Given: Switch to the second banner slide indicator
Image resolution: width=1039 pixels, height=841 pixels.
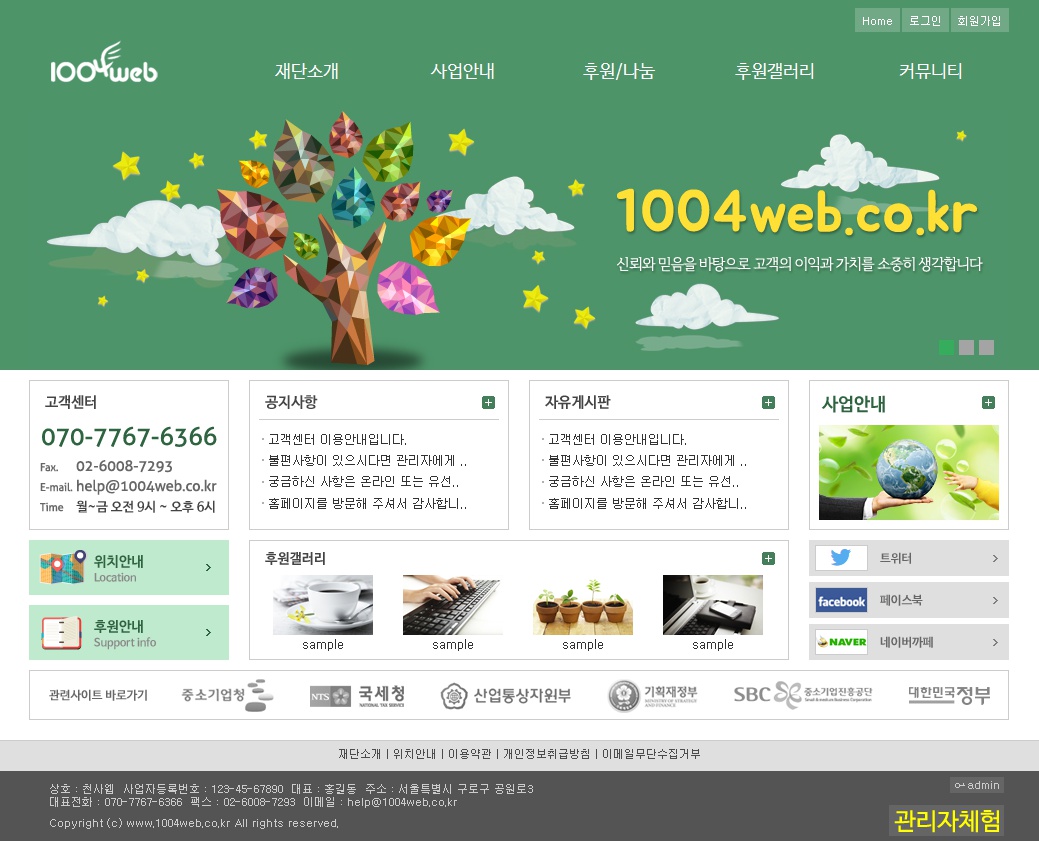Looking at the screenshot, I should pos(966,348).
